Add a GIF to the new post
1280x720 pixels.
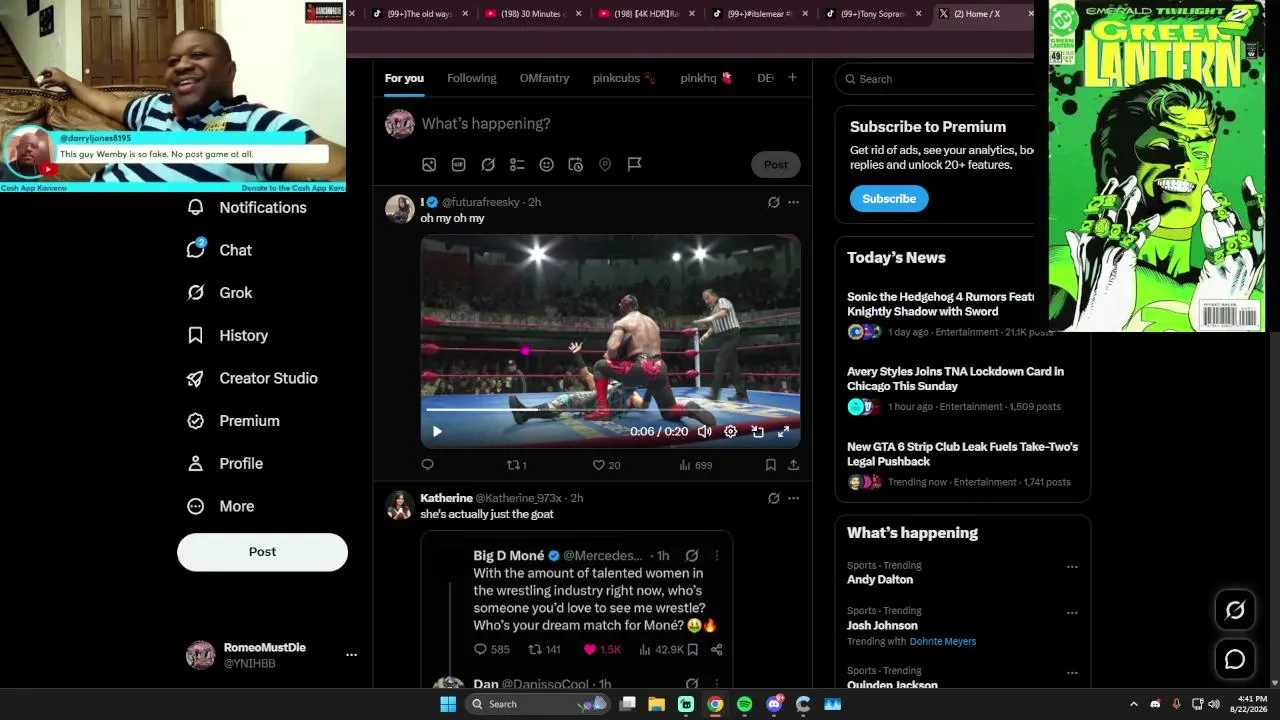coord(459,165)
